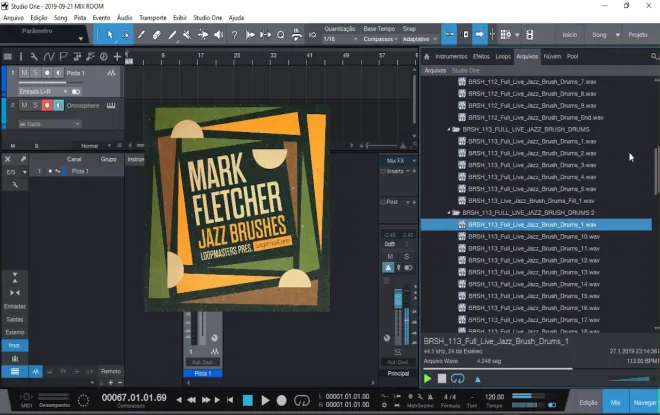The height and width of the screenshot is (415, 660).
Task: Return to zero in transport
Action: (230, 400)
